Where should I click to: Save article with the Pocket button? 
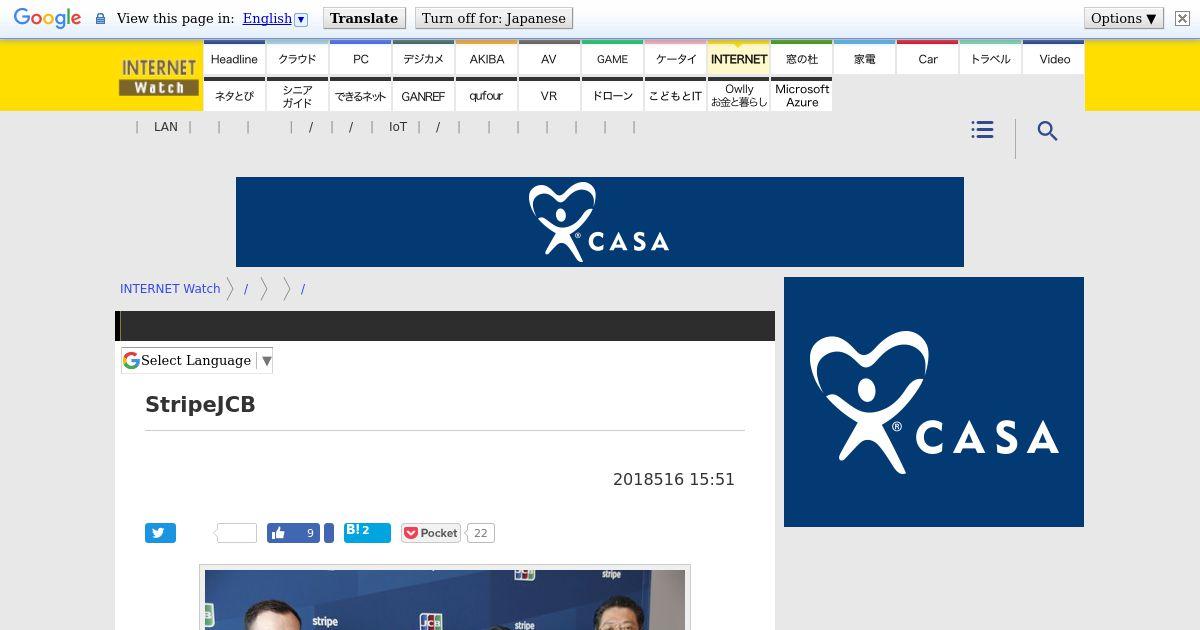tap(431, 533)
